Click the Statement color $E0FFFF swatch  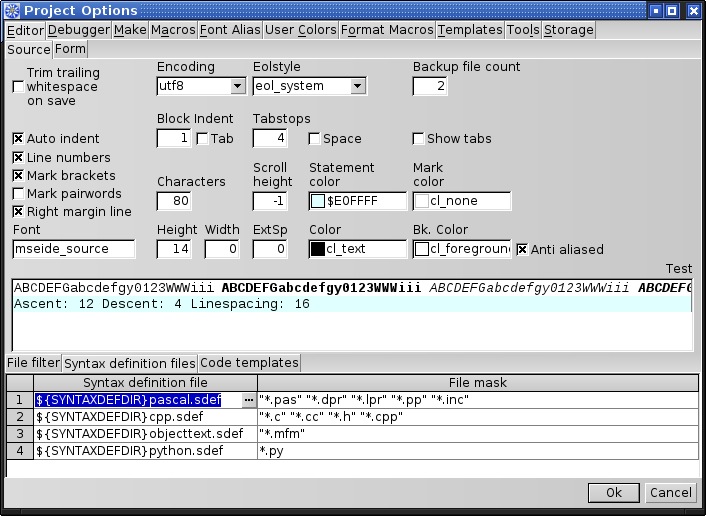318,202
